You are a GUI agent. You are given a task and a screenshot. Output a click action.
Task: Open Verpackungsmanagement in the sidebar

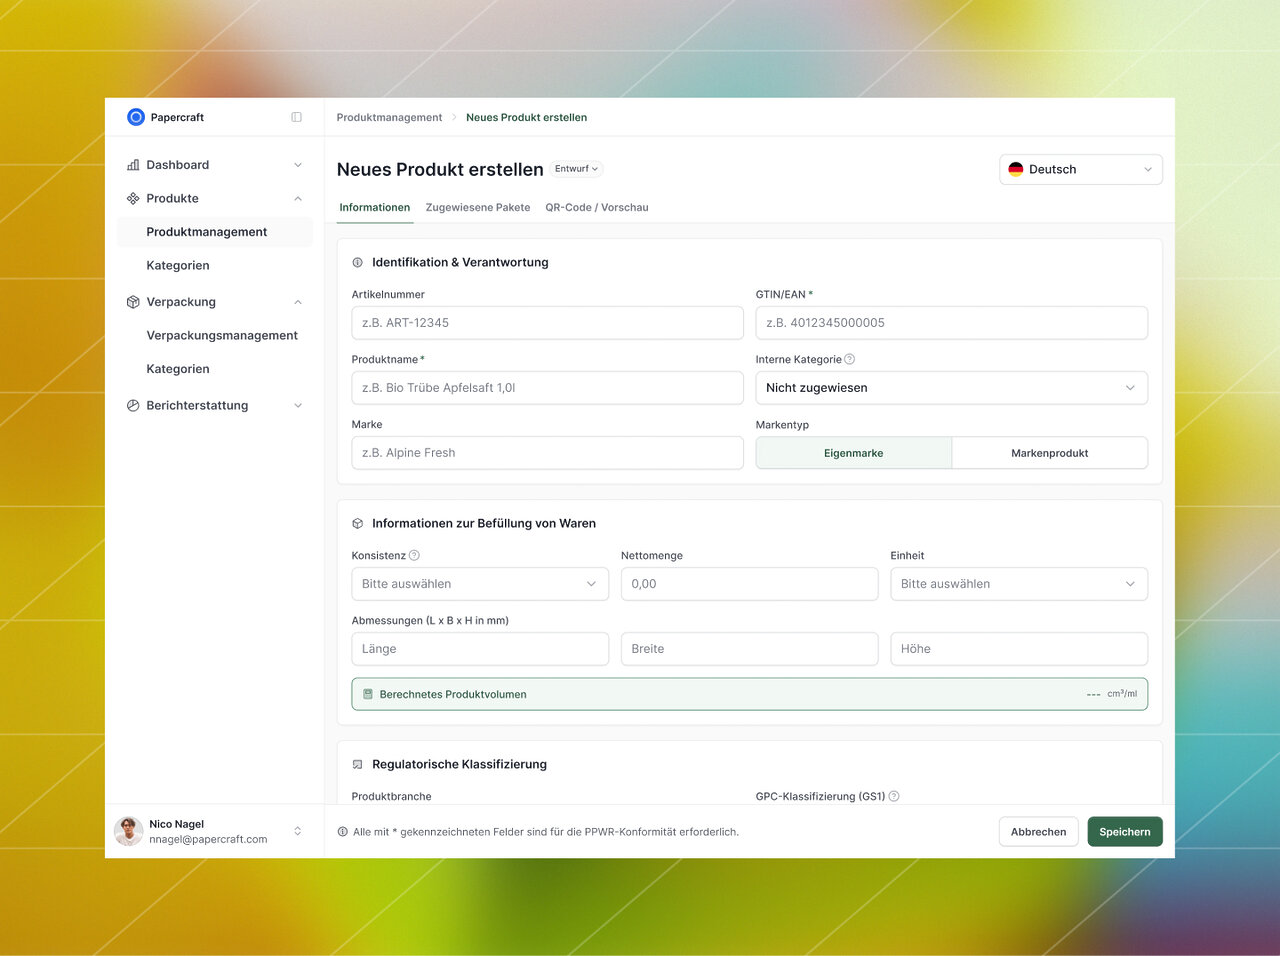click(222, 336)
